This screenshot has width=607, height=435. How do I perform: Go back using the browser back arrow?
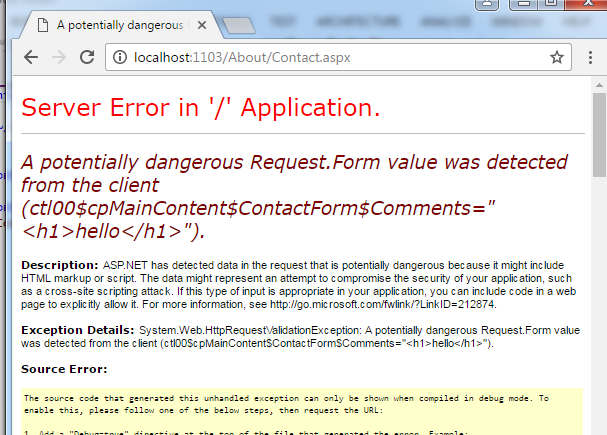click(x=31, y=57)
